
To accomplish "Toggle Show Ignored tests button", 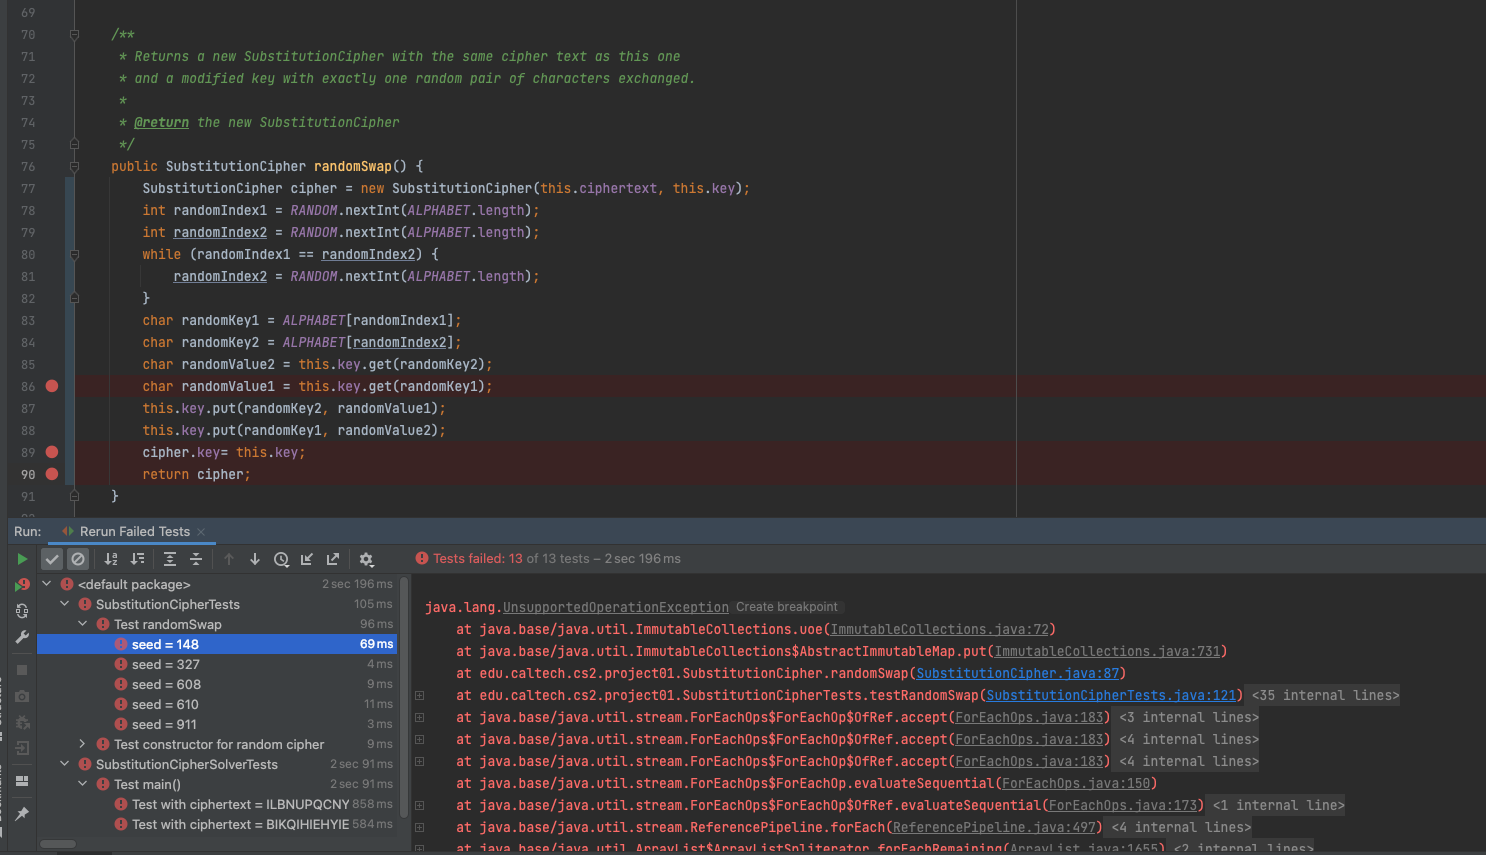I will coord(78,559).
